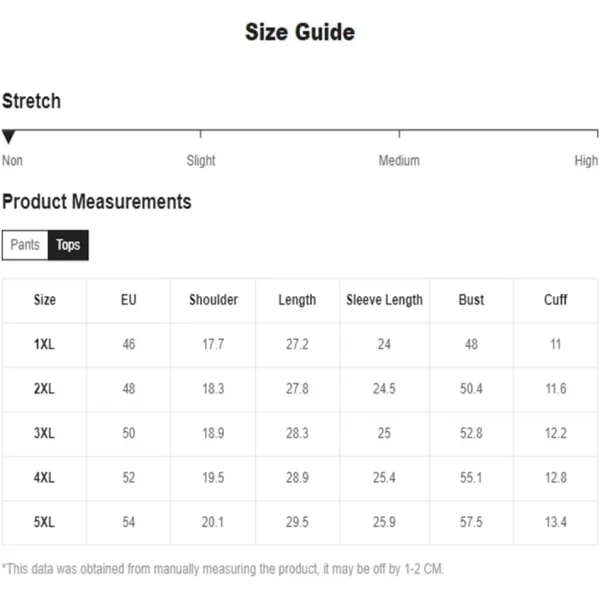Select the 2XL size row label
This screenshot has height=600, width=600.
pos(44,389)
